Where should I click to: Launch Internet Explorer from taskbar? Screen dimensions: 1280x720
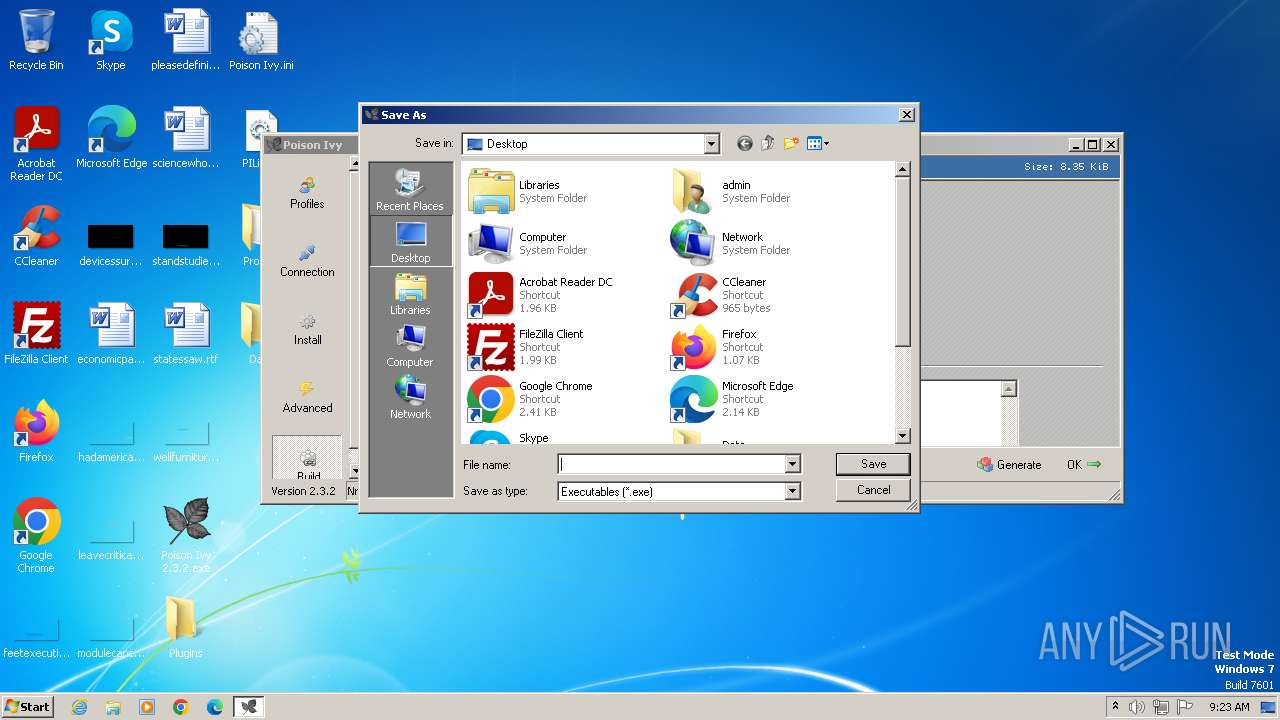tap(80, 707)
